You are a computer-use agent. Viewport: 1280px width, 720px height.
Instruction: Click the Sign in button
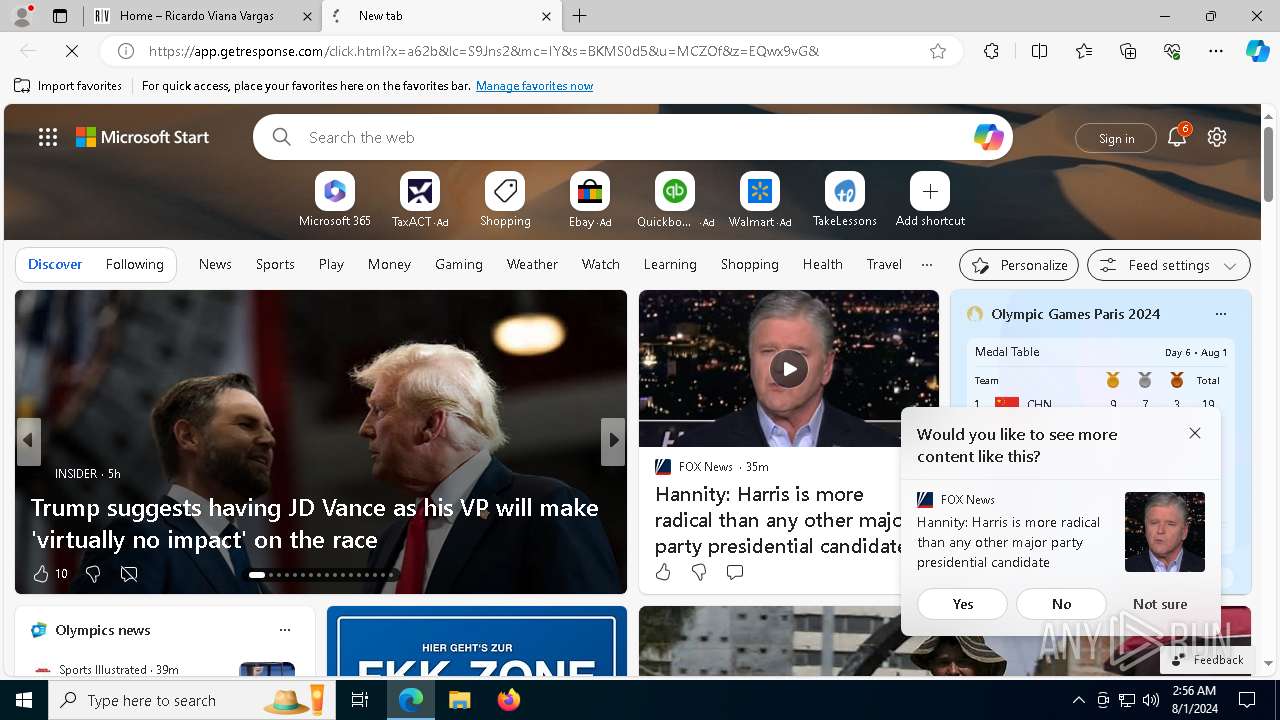tap(1116, 138)
